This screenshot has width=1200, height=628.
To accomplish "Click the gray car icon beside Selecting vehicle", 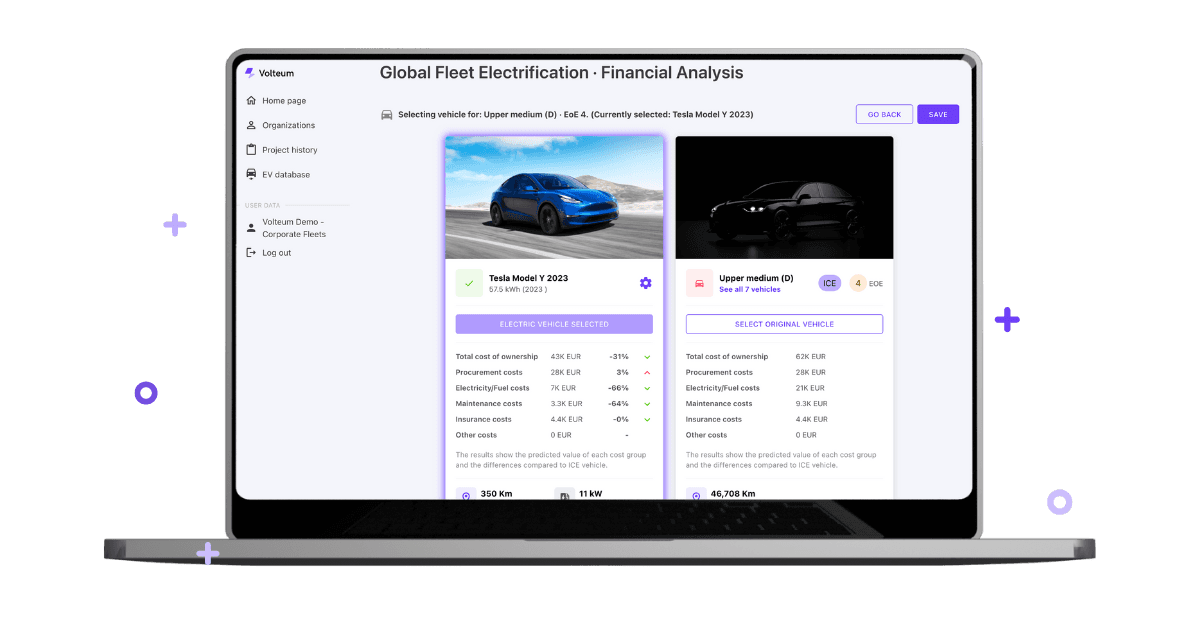I will [x=387, y=115].
